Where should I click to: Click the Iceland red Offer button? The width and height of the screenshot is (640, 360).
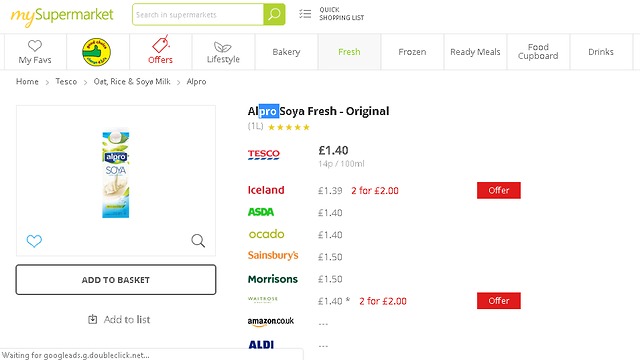[499, 190]
